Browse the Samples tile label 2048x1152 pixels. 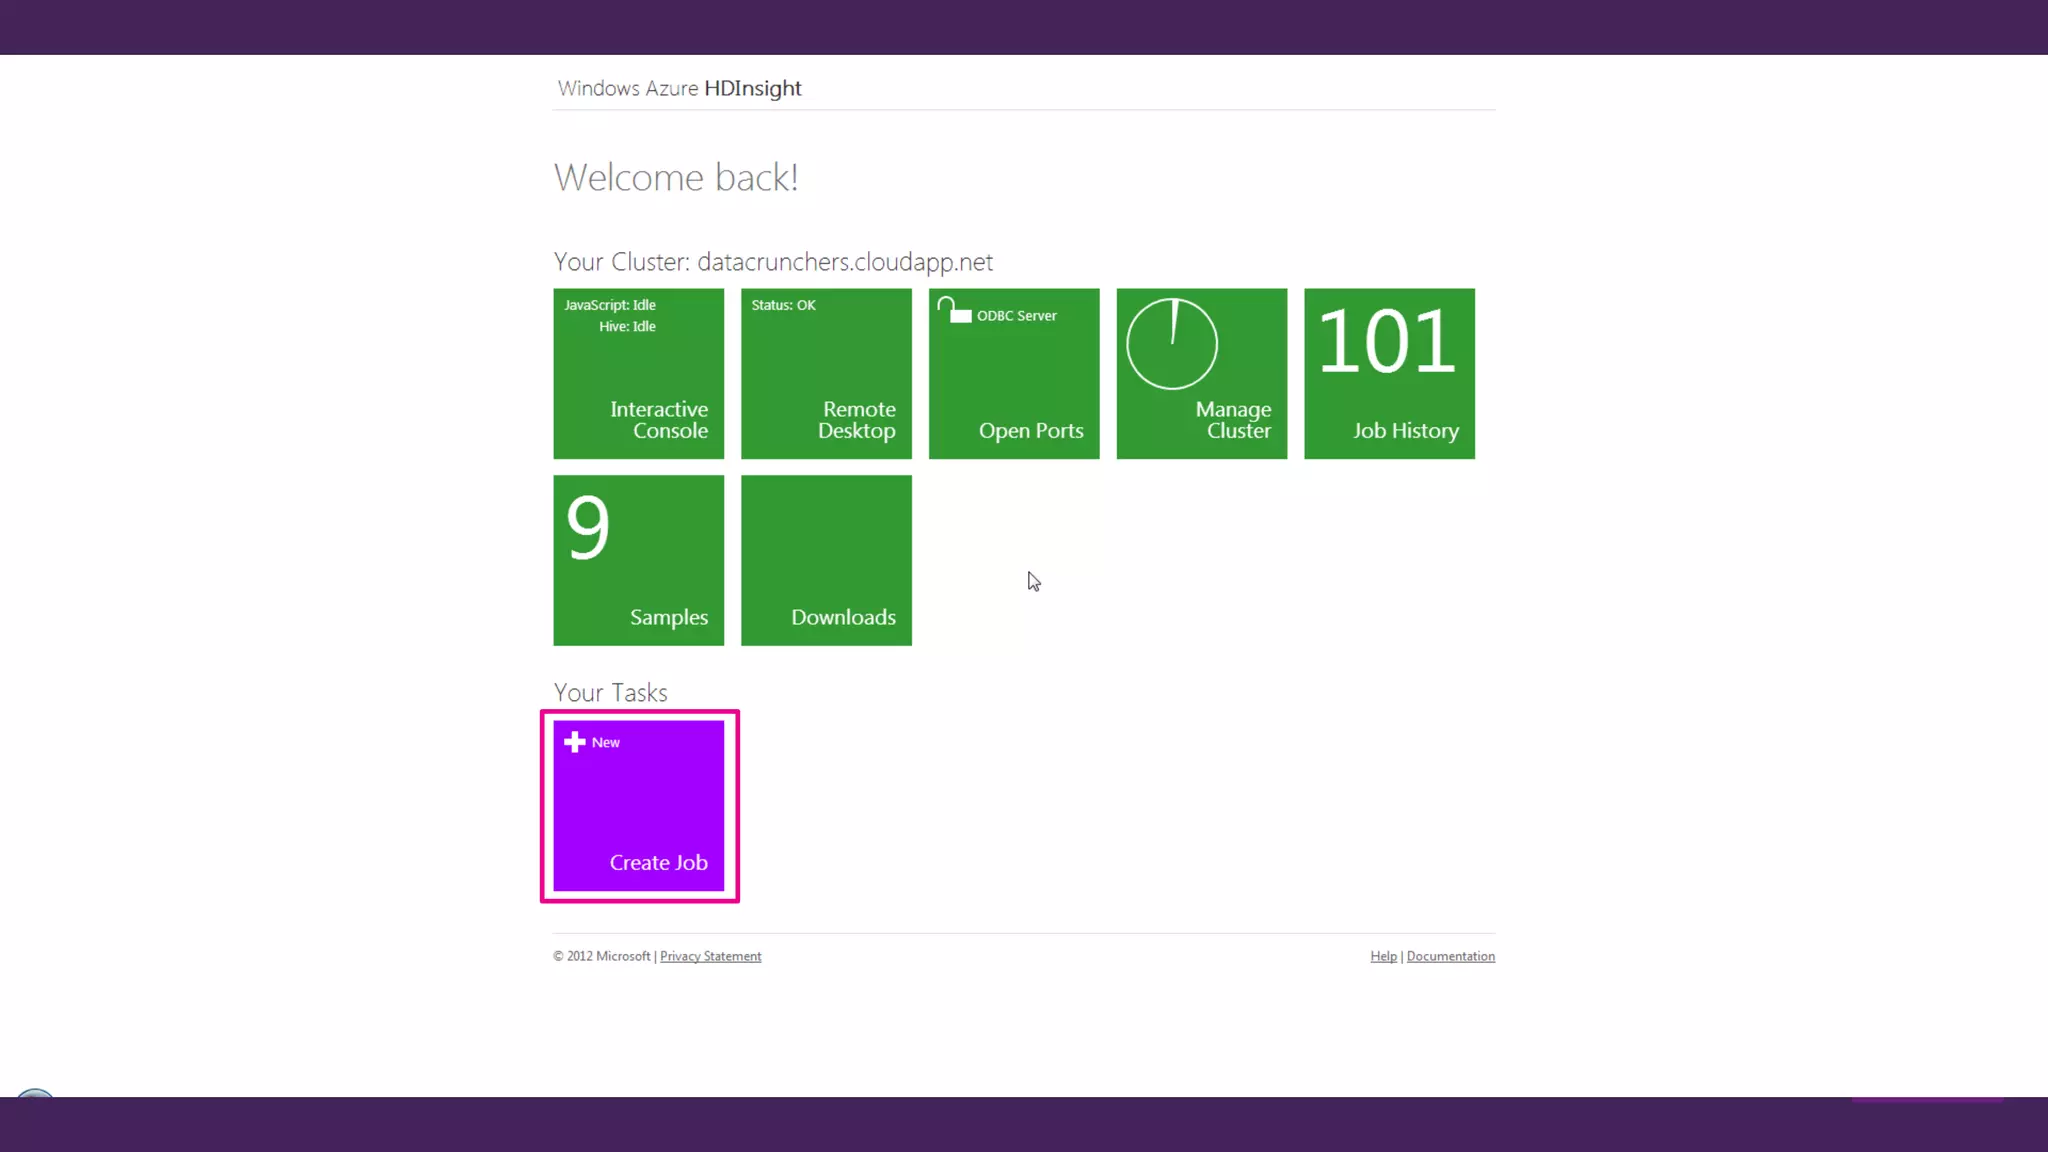[x=668, y=617]
